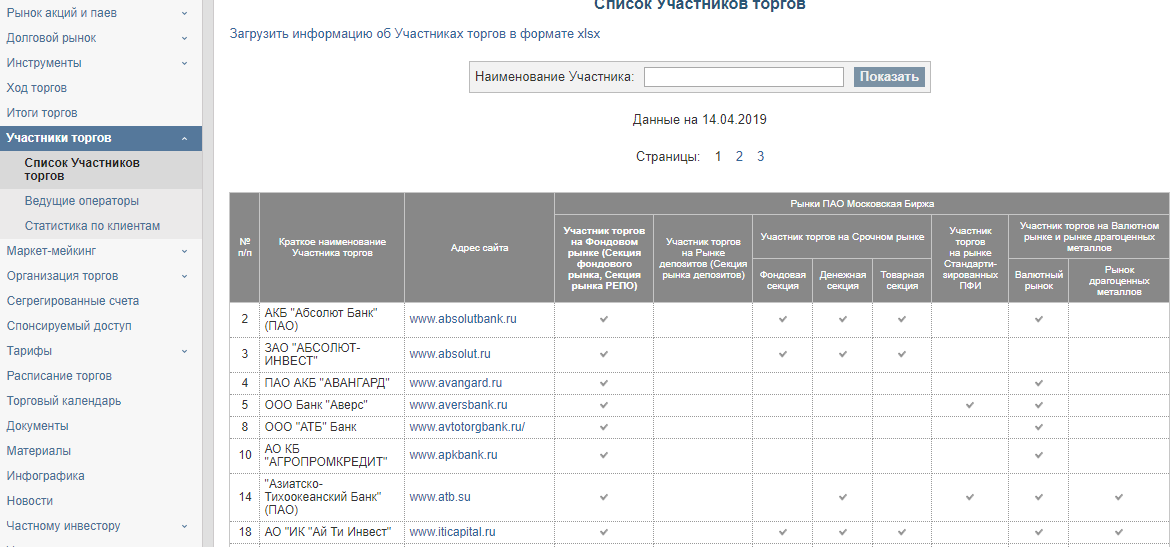Click АВАНГАРД 'Валютный рынок' checkmark
Viewport: 1173px width, 547px height.
pyautogui.click(x=1038, y=383)
